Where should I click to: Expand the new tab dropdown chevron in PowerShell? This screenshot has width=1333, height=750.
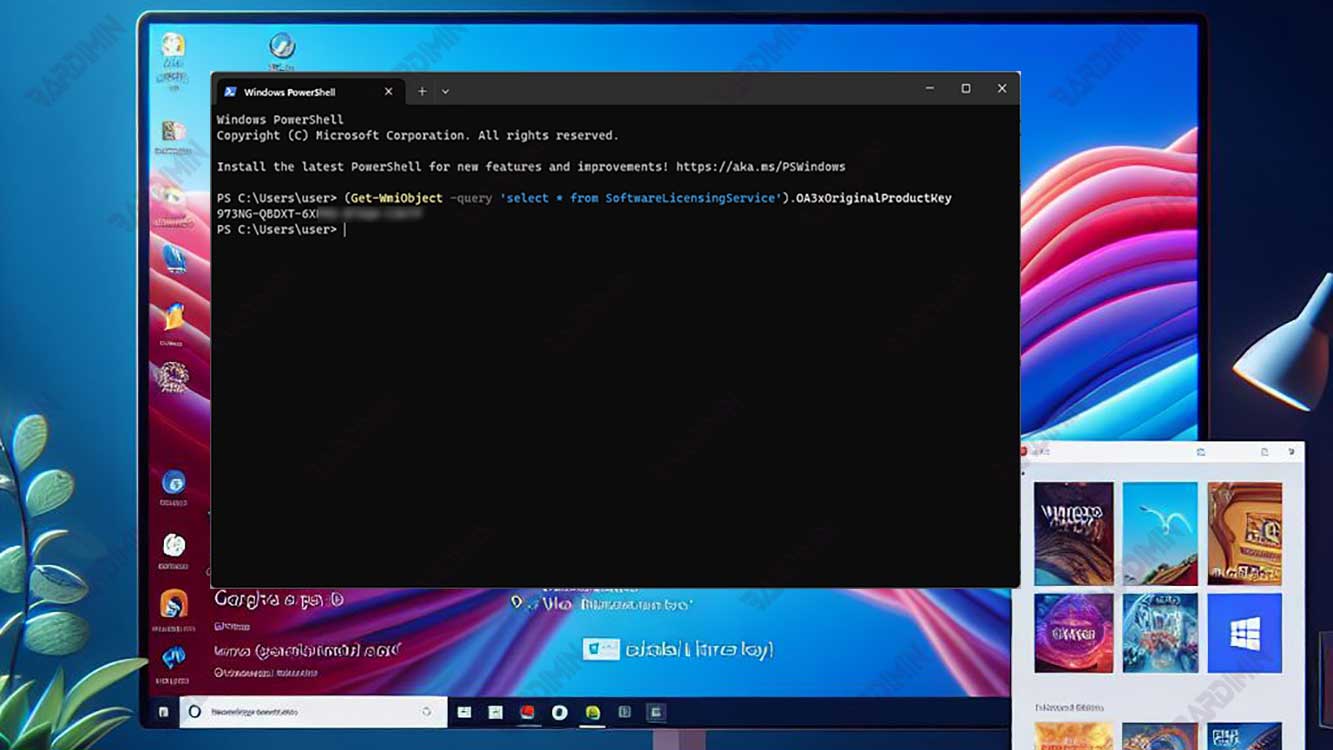[445, 91]
